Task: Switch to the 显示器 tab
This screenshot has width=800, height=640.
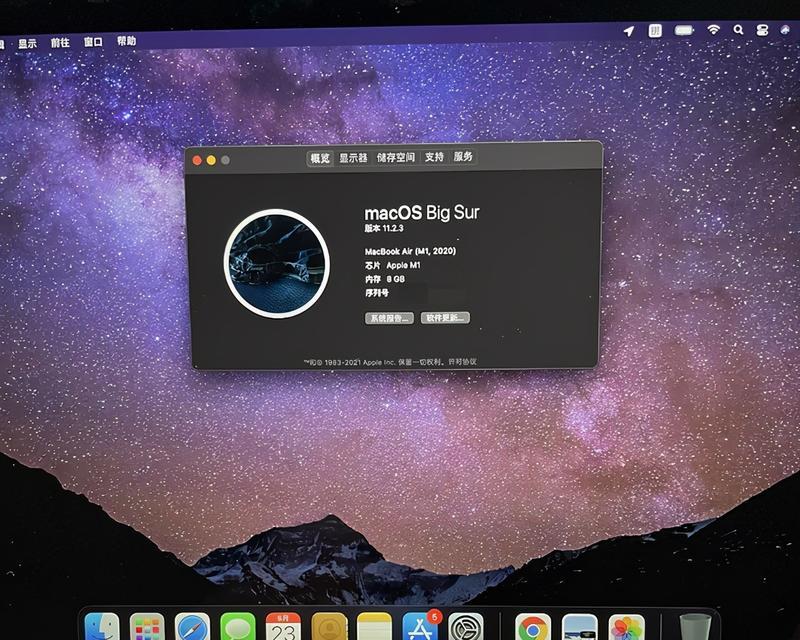Action: click(353, 158)
